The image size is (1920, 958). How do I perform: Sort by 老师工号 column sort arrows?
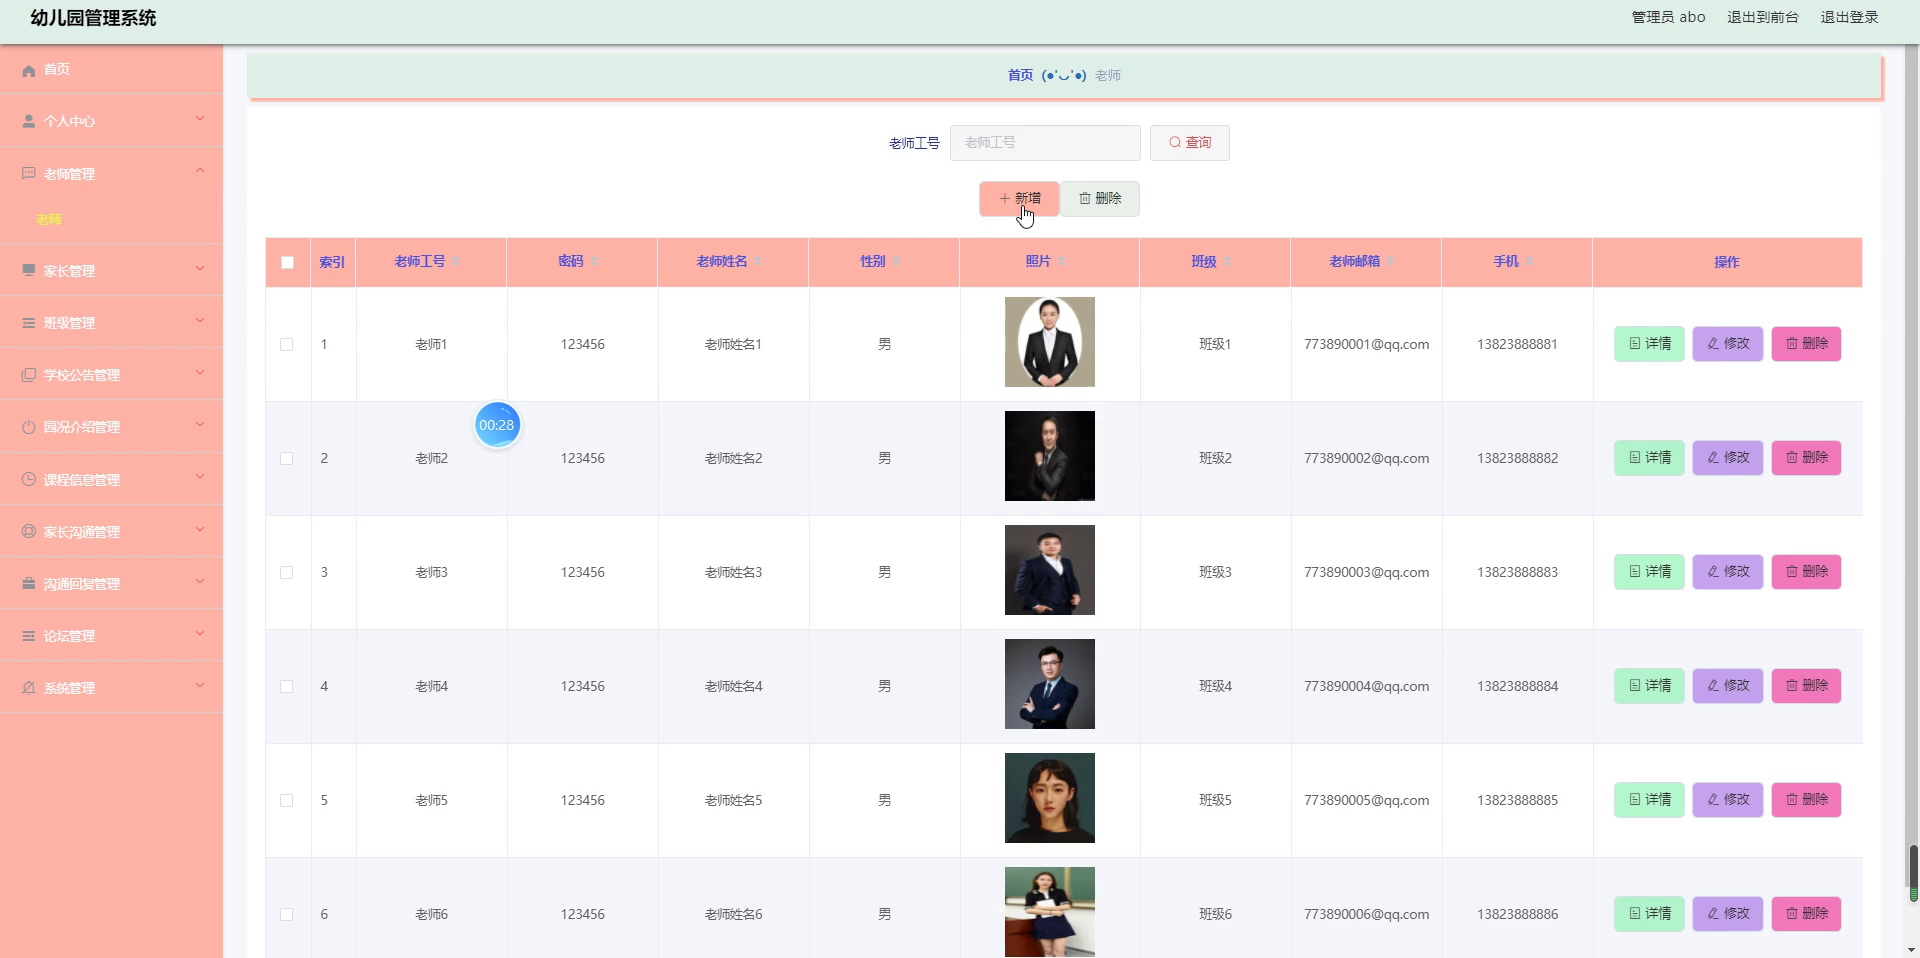coord(456,262)
